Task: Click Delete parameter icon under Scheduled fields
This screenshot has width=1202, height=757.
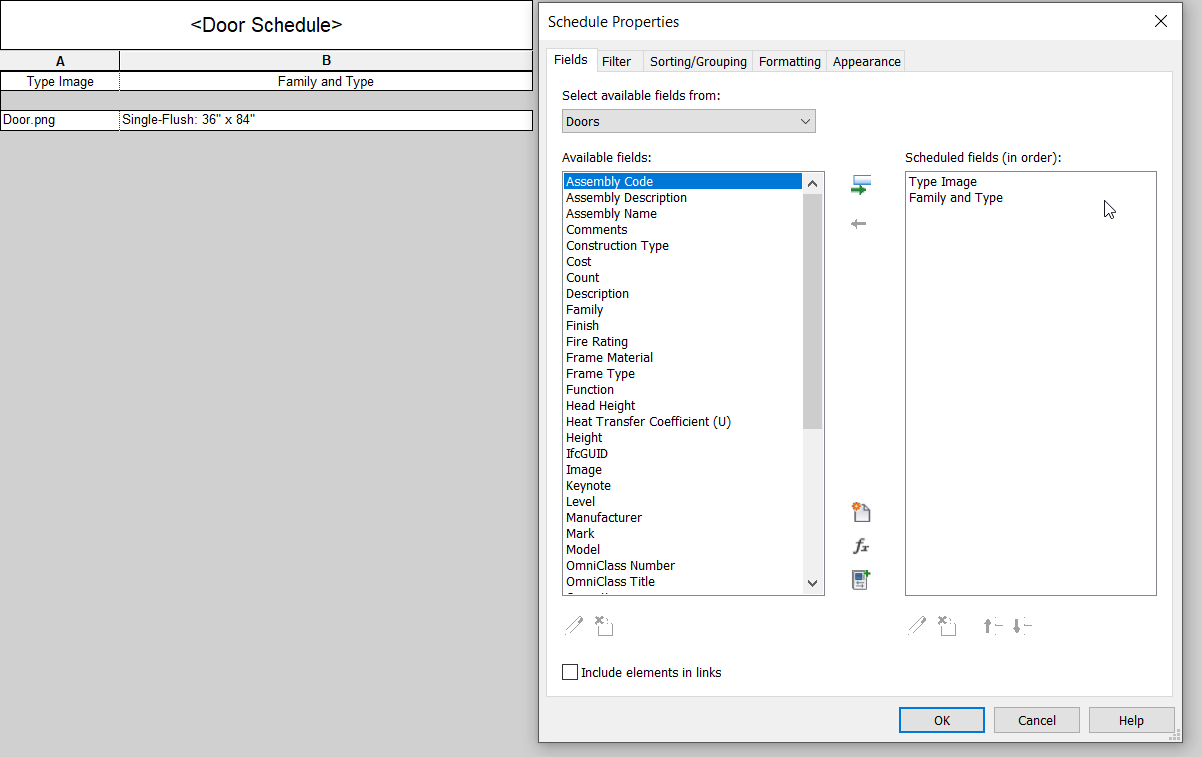Action: click(x=947, y=626)
